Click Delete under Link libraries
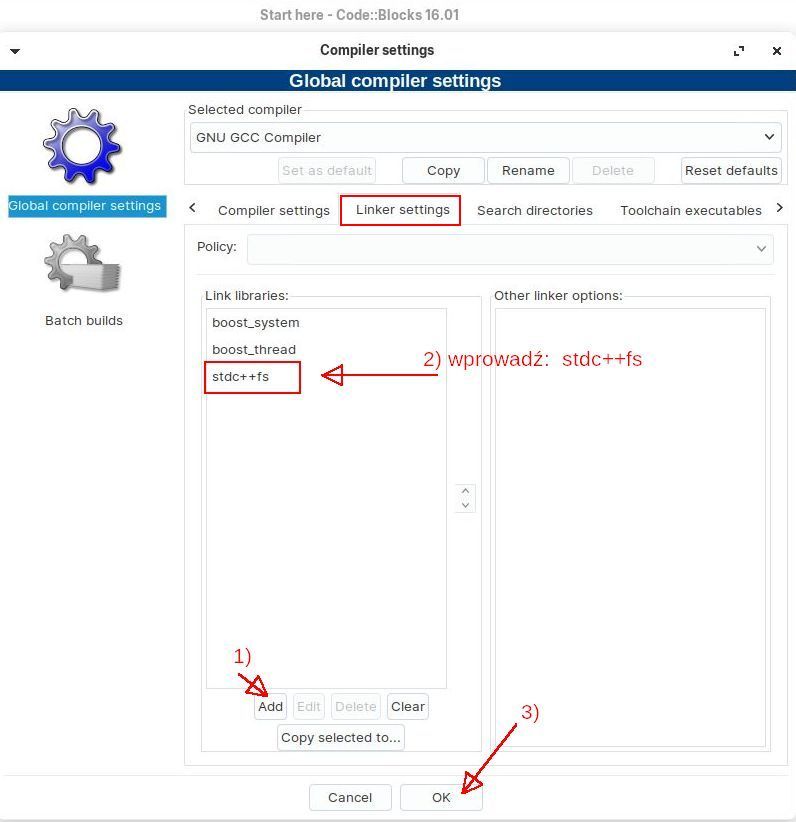 (x=356, y=707)
